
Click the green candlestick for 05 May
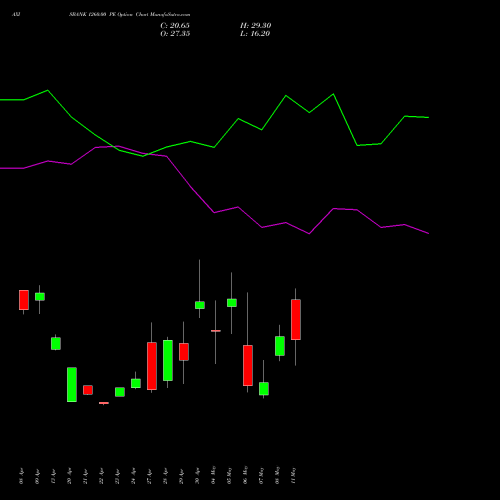point(232,303)
